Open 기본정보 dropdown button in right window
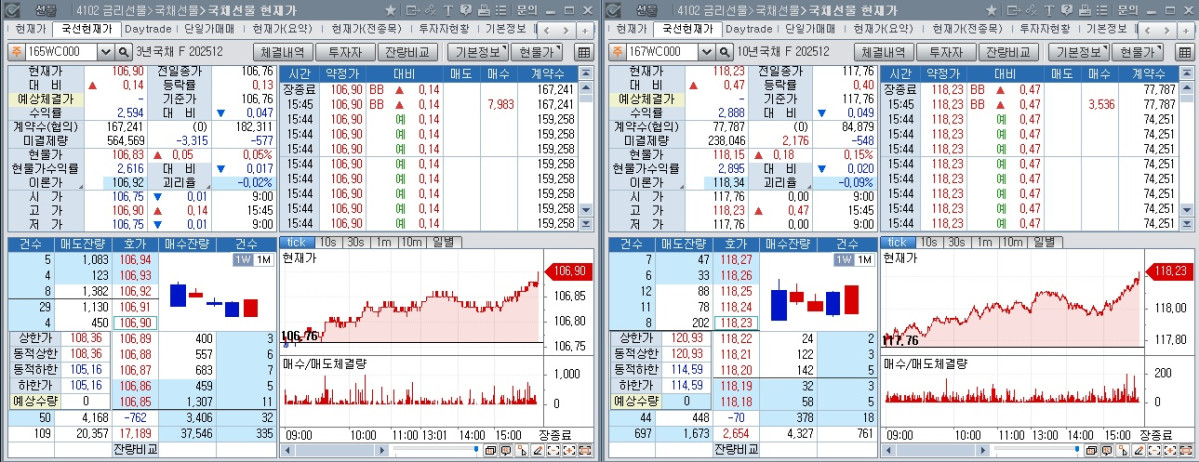 point(1078,53)
